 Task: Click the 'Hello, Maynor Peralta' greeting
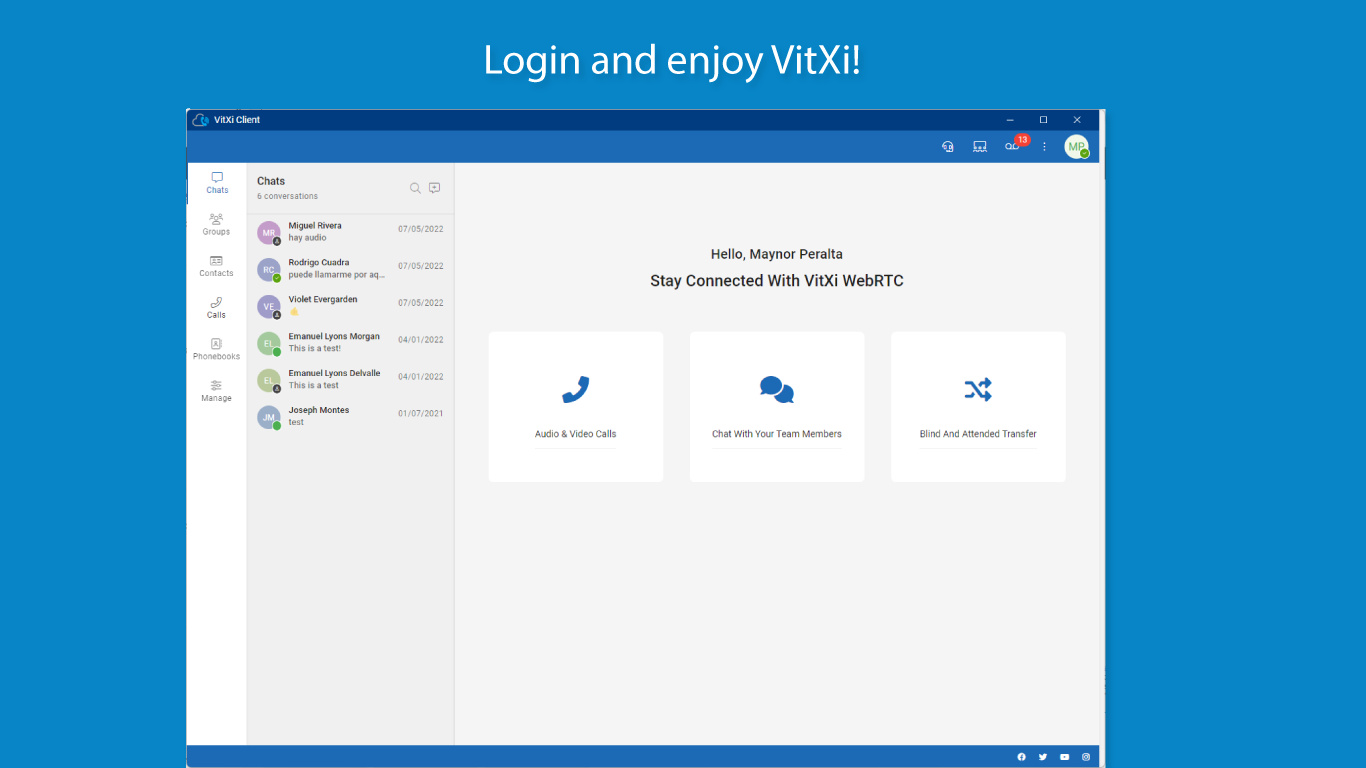pyautogui.click(x=777, y=254)
